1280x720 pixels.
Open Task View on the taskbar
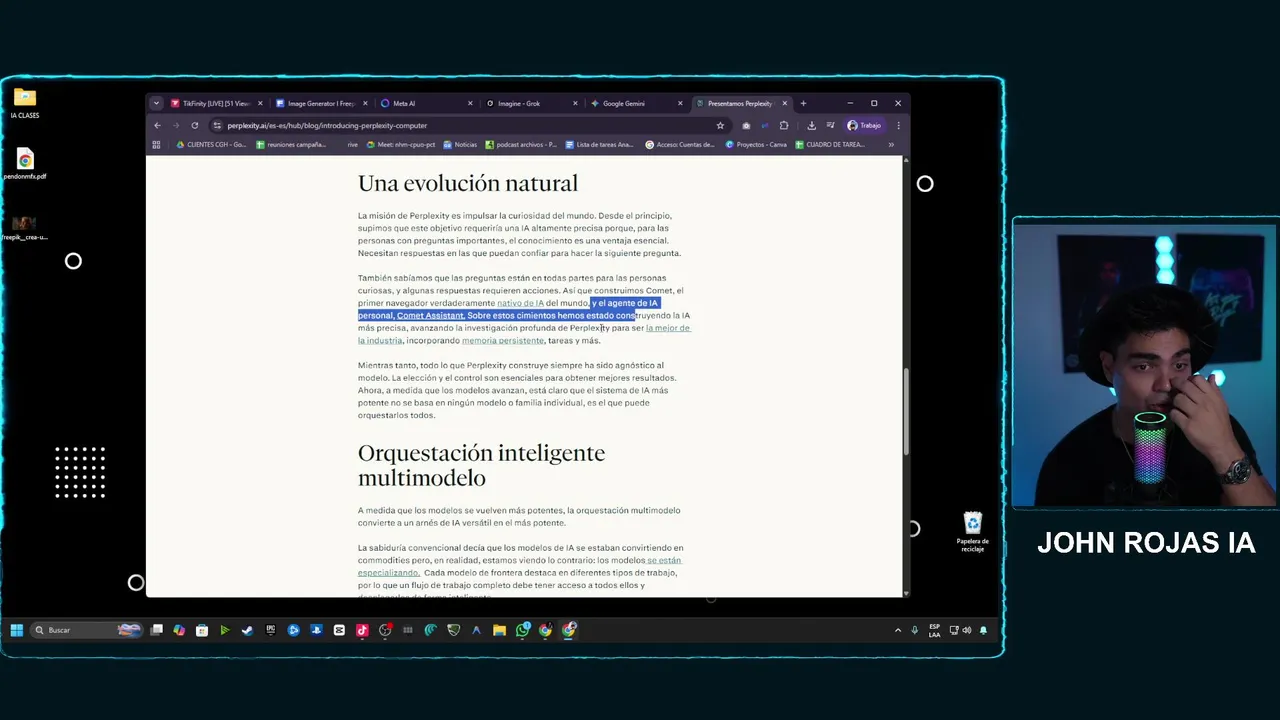[x=157, y=630]
